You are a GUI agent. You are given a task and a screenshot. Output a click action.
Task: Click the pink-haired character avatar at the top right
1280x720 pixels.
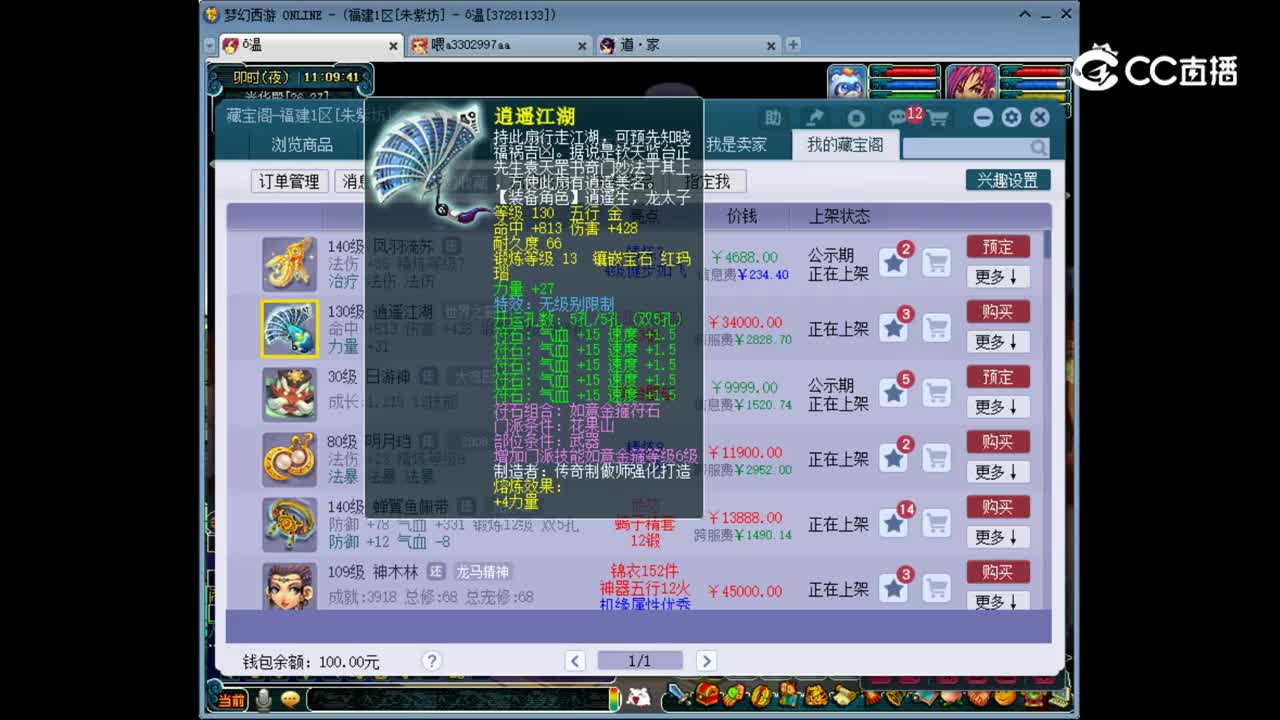(x=971, y=82)
